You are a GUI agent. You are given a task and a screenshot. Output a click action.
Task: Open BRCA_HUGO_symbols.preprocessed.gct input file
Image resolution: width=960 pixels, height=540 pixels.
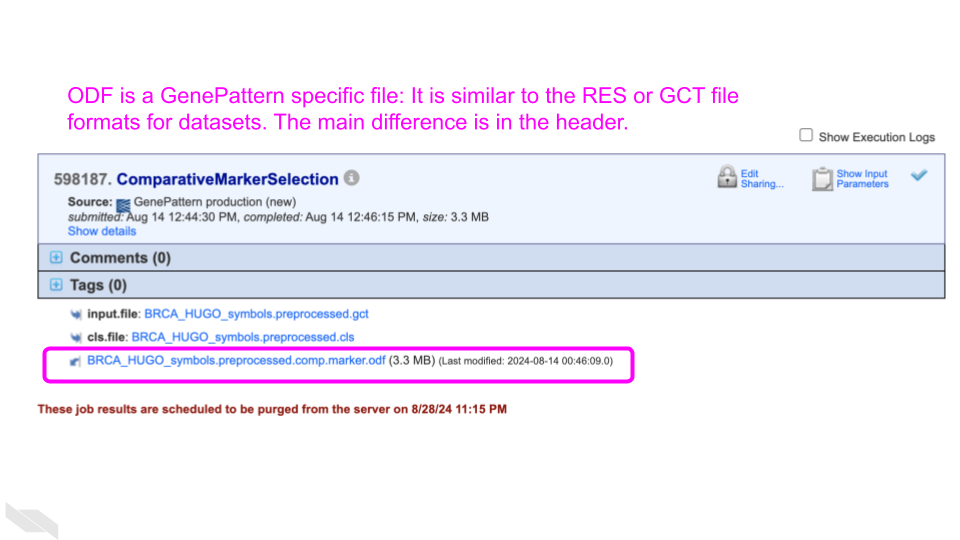click(x=256, y=314)
